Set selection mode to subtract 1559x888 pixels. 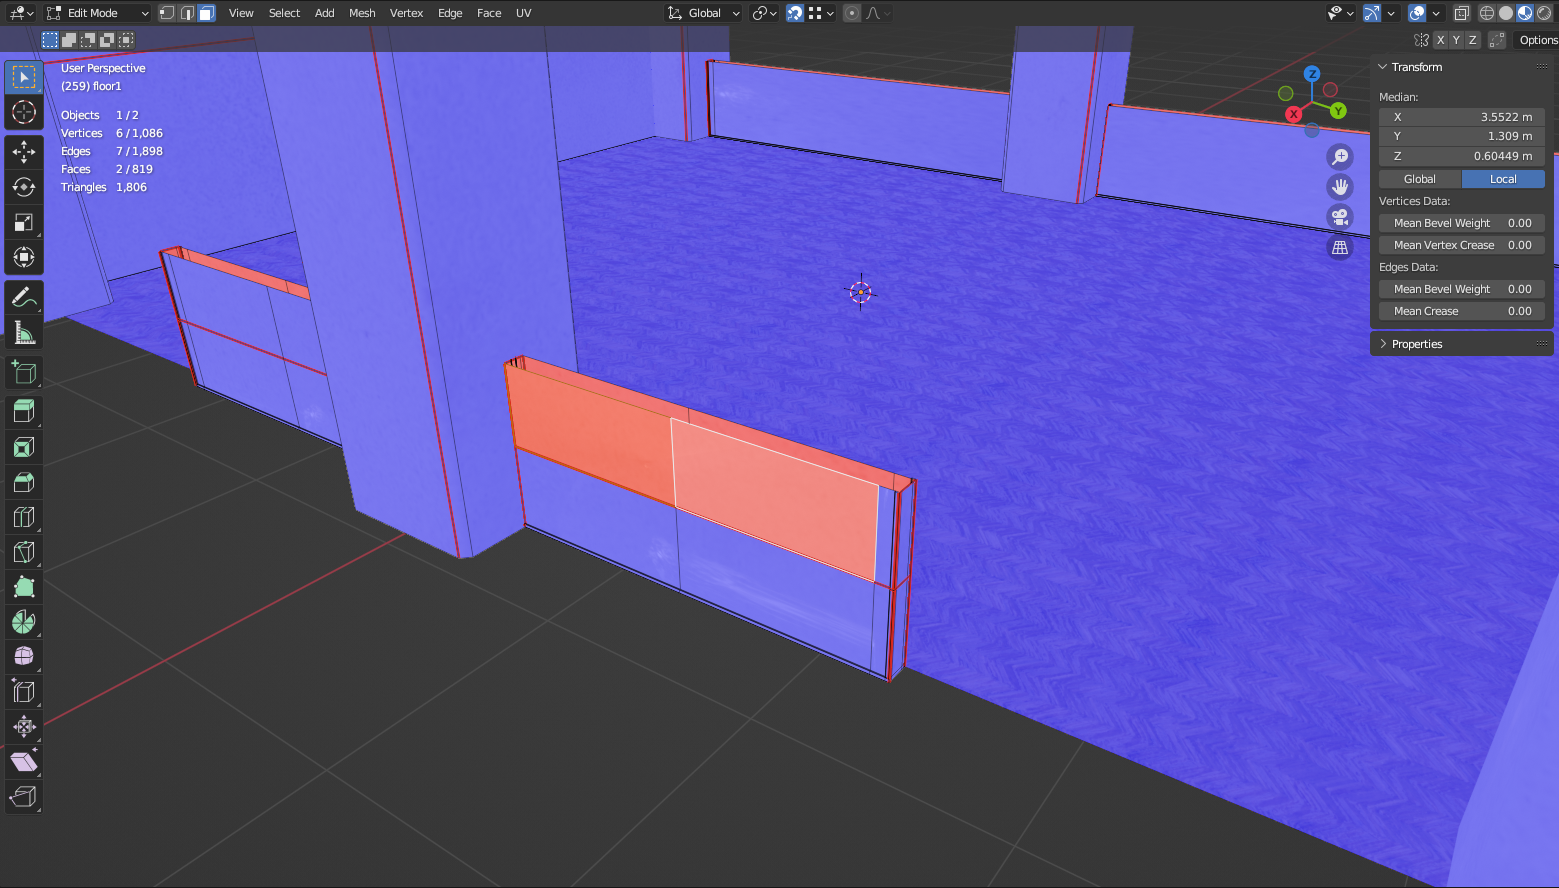click(88, 40)
